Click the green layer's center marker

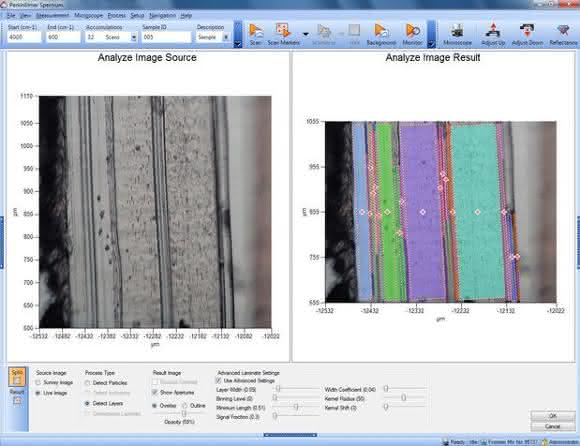pyautogui.click(x=387, y=212)
